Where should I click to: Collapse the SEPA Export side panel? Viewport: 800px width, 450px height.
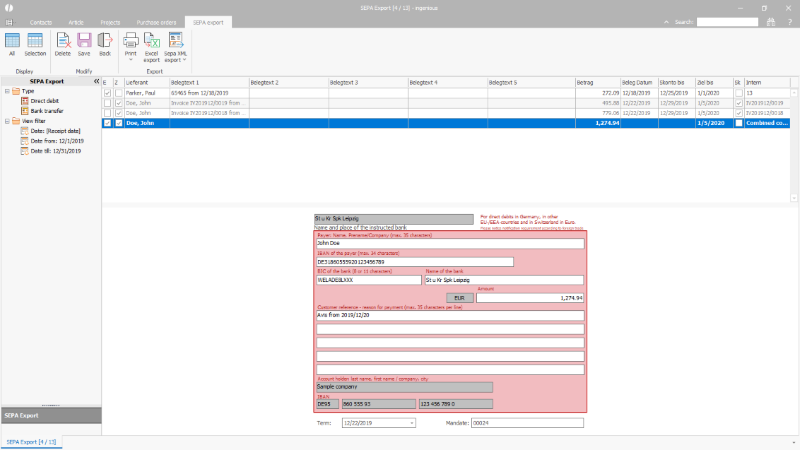[96, 81]
